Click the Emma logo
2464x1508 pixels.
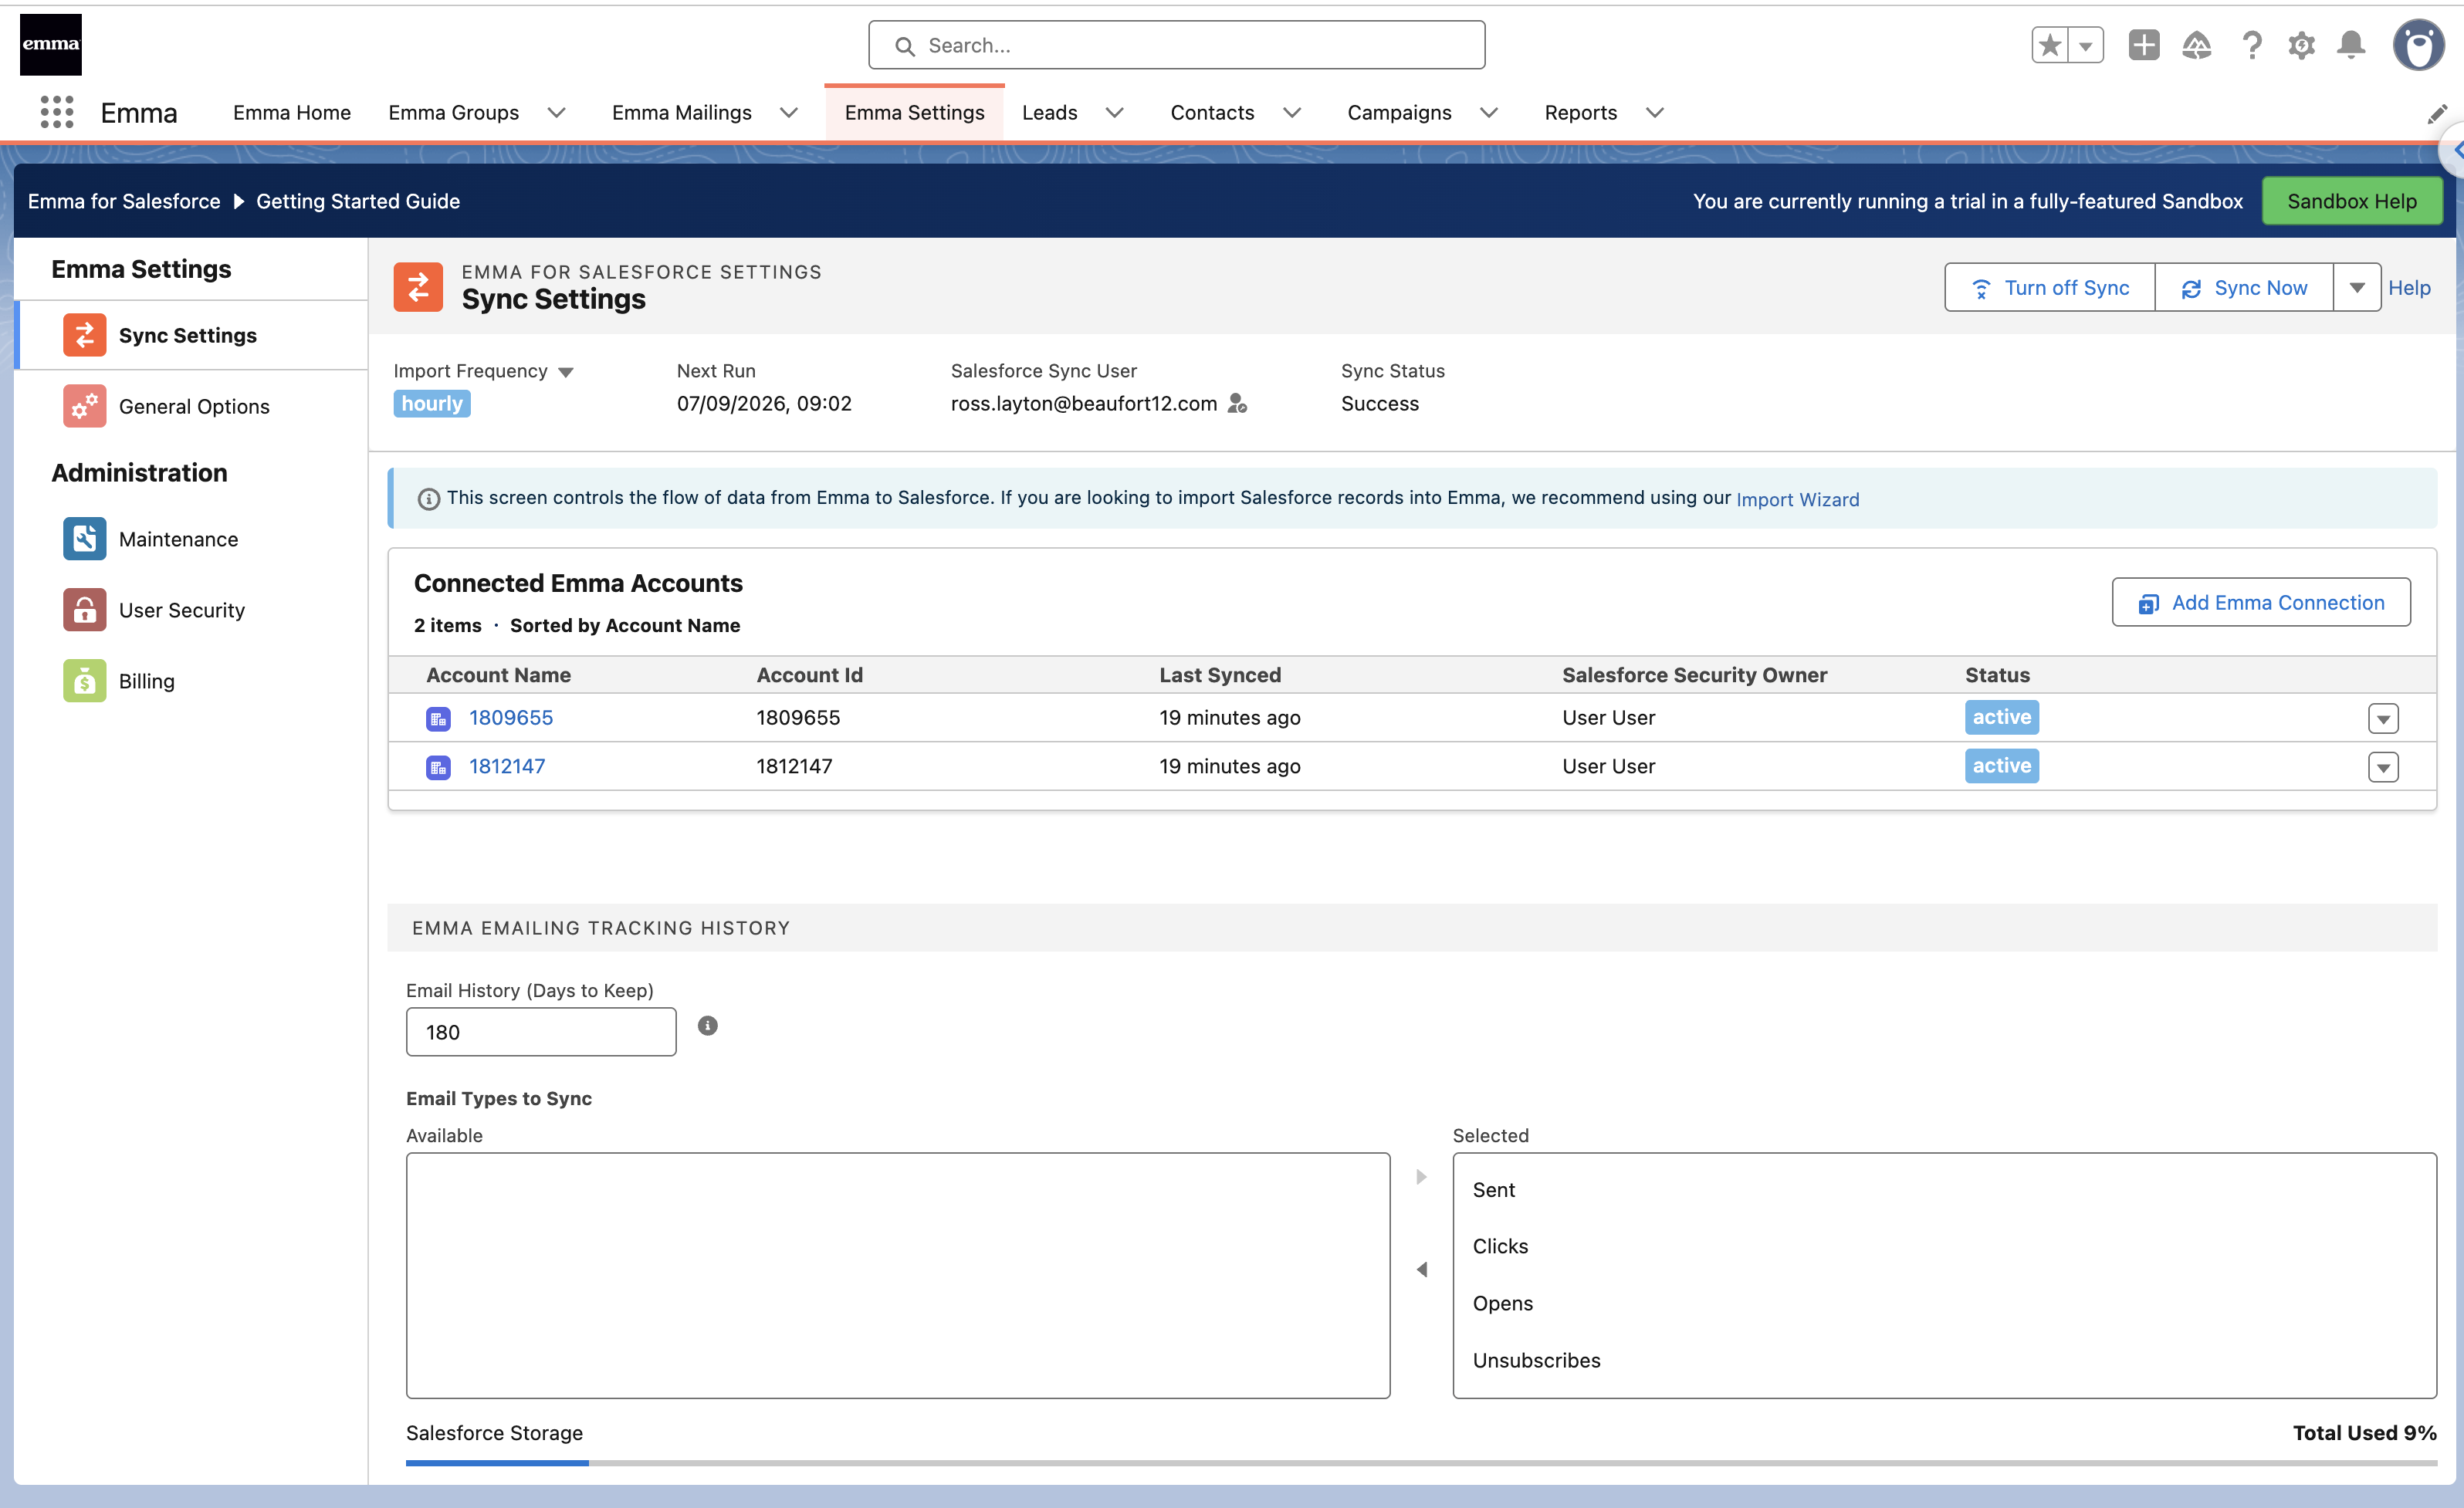[x=51, y=44]
